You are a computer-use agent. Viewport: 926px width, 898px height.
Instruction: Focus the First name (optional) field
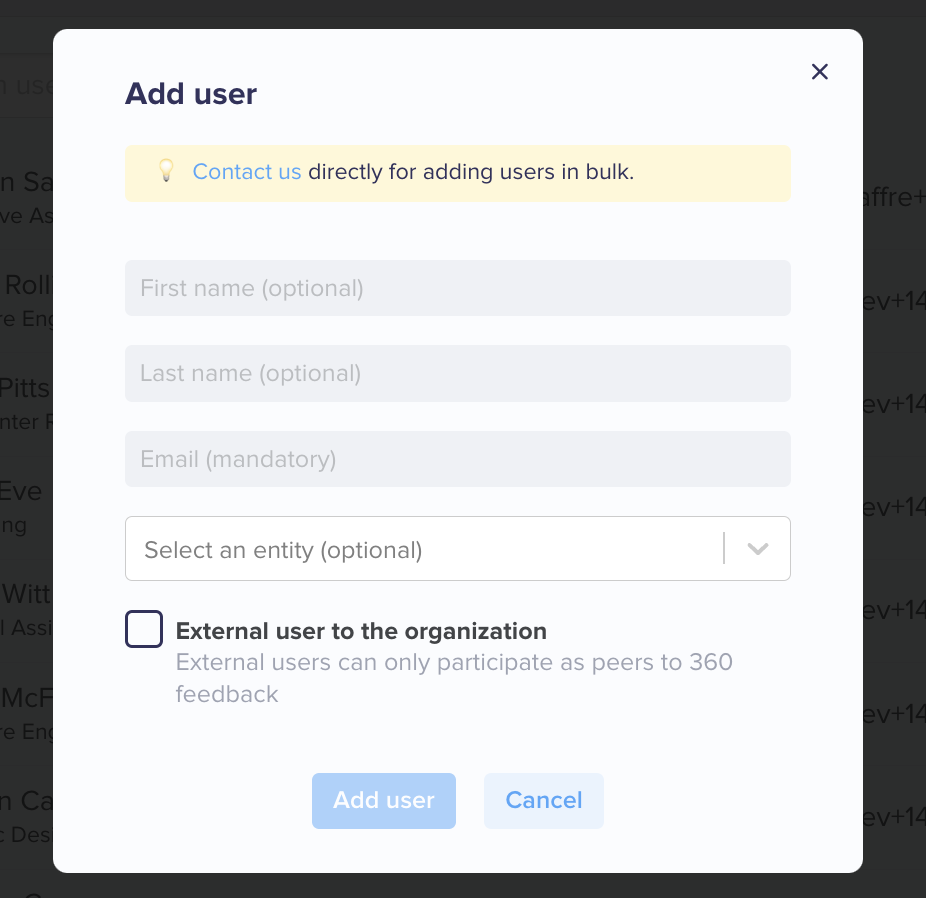(x=458, y=288)
